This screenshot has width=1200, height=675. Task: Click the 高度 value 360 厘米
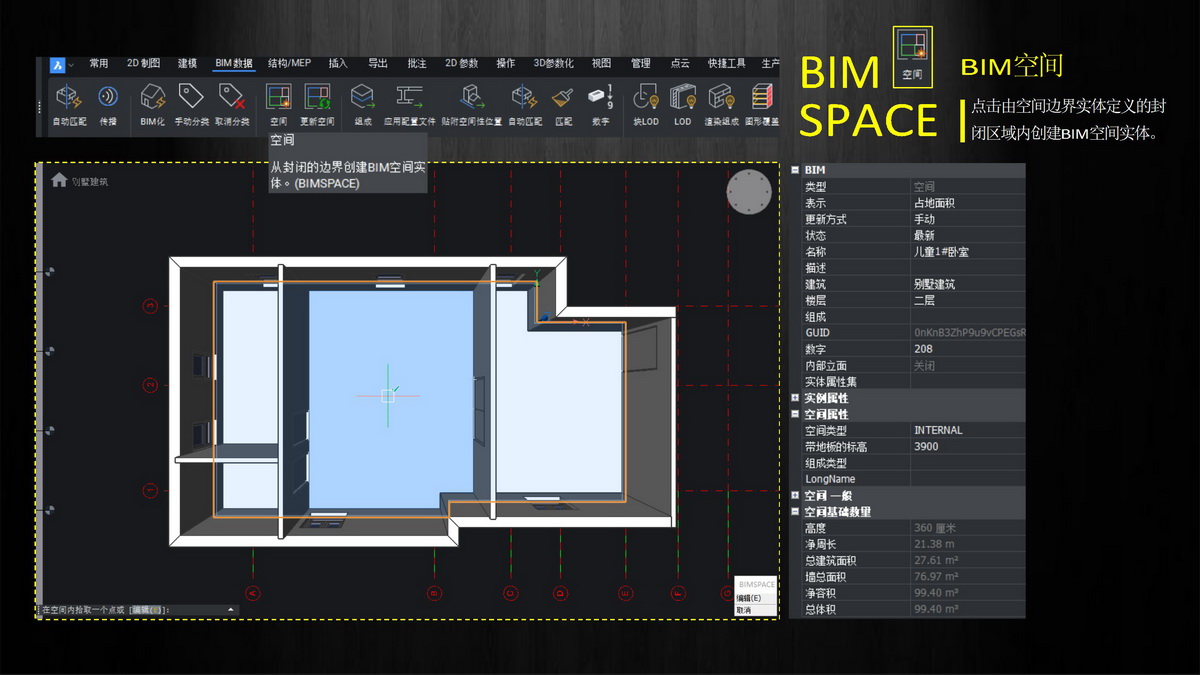[x=968, y=528]
